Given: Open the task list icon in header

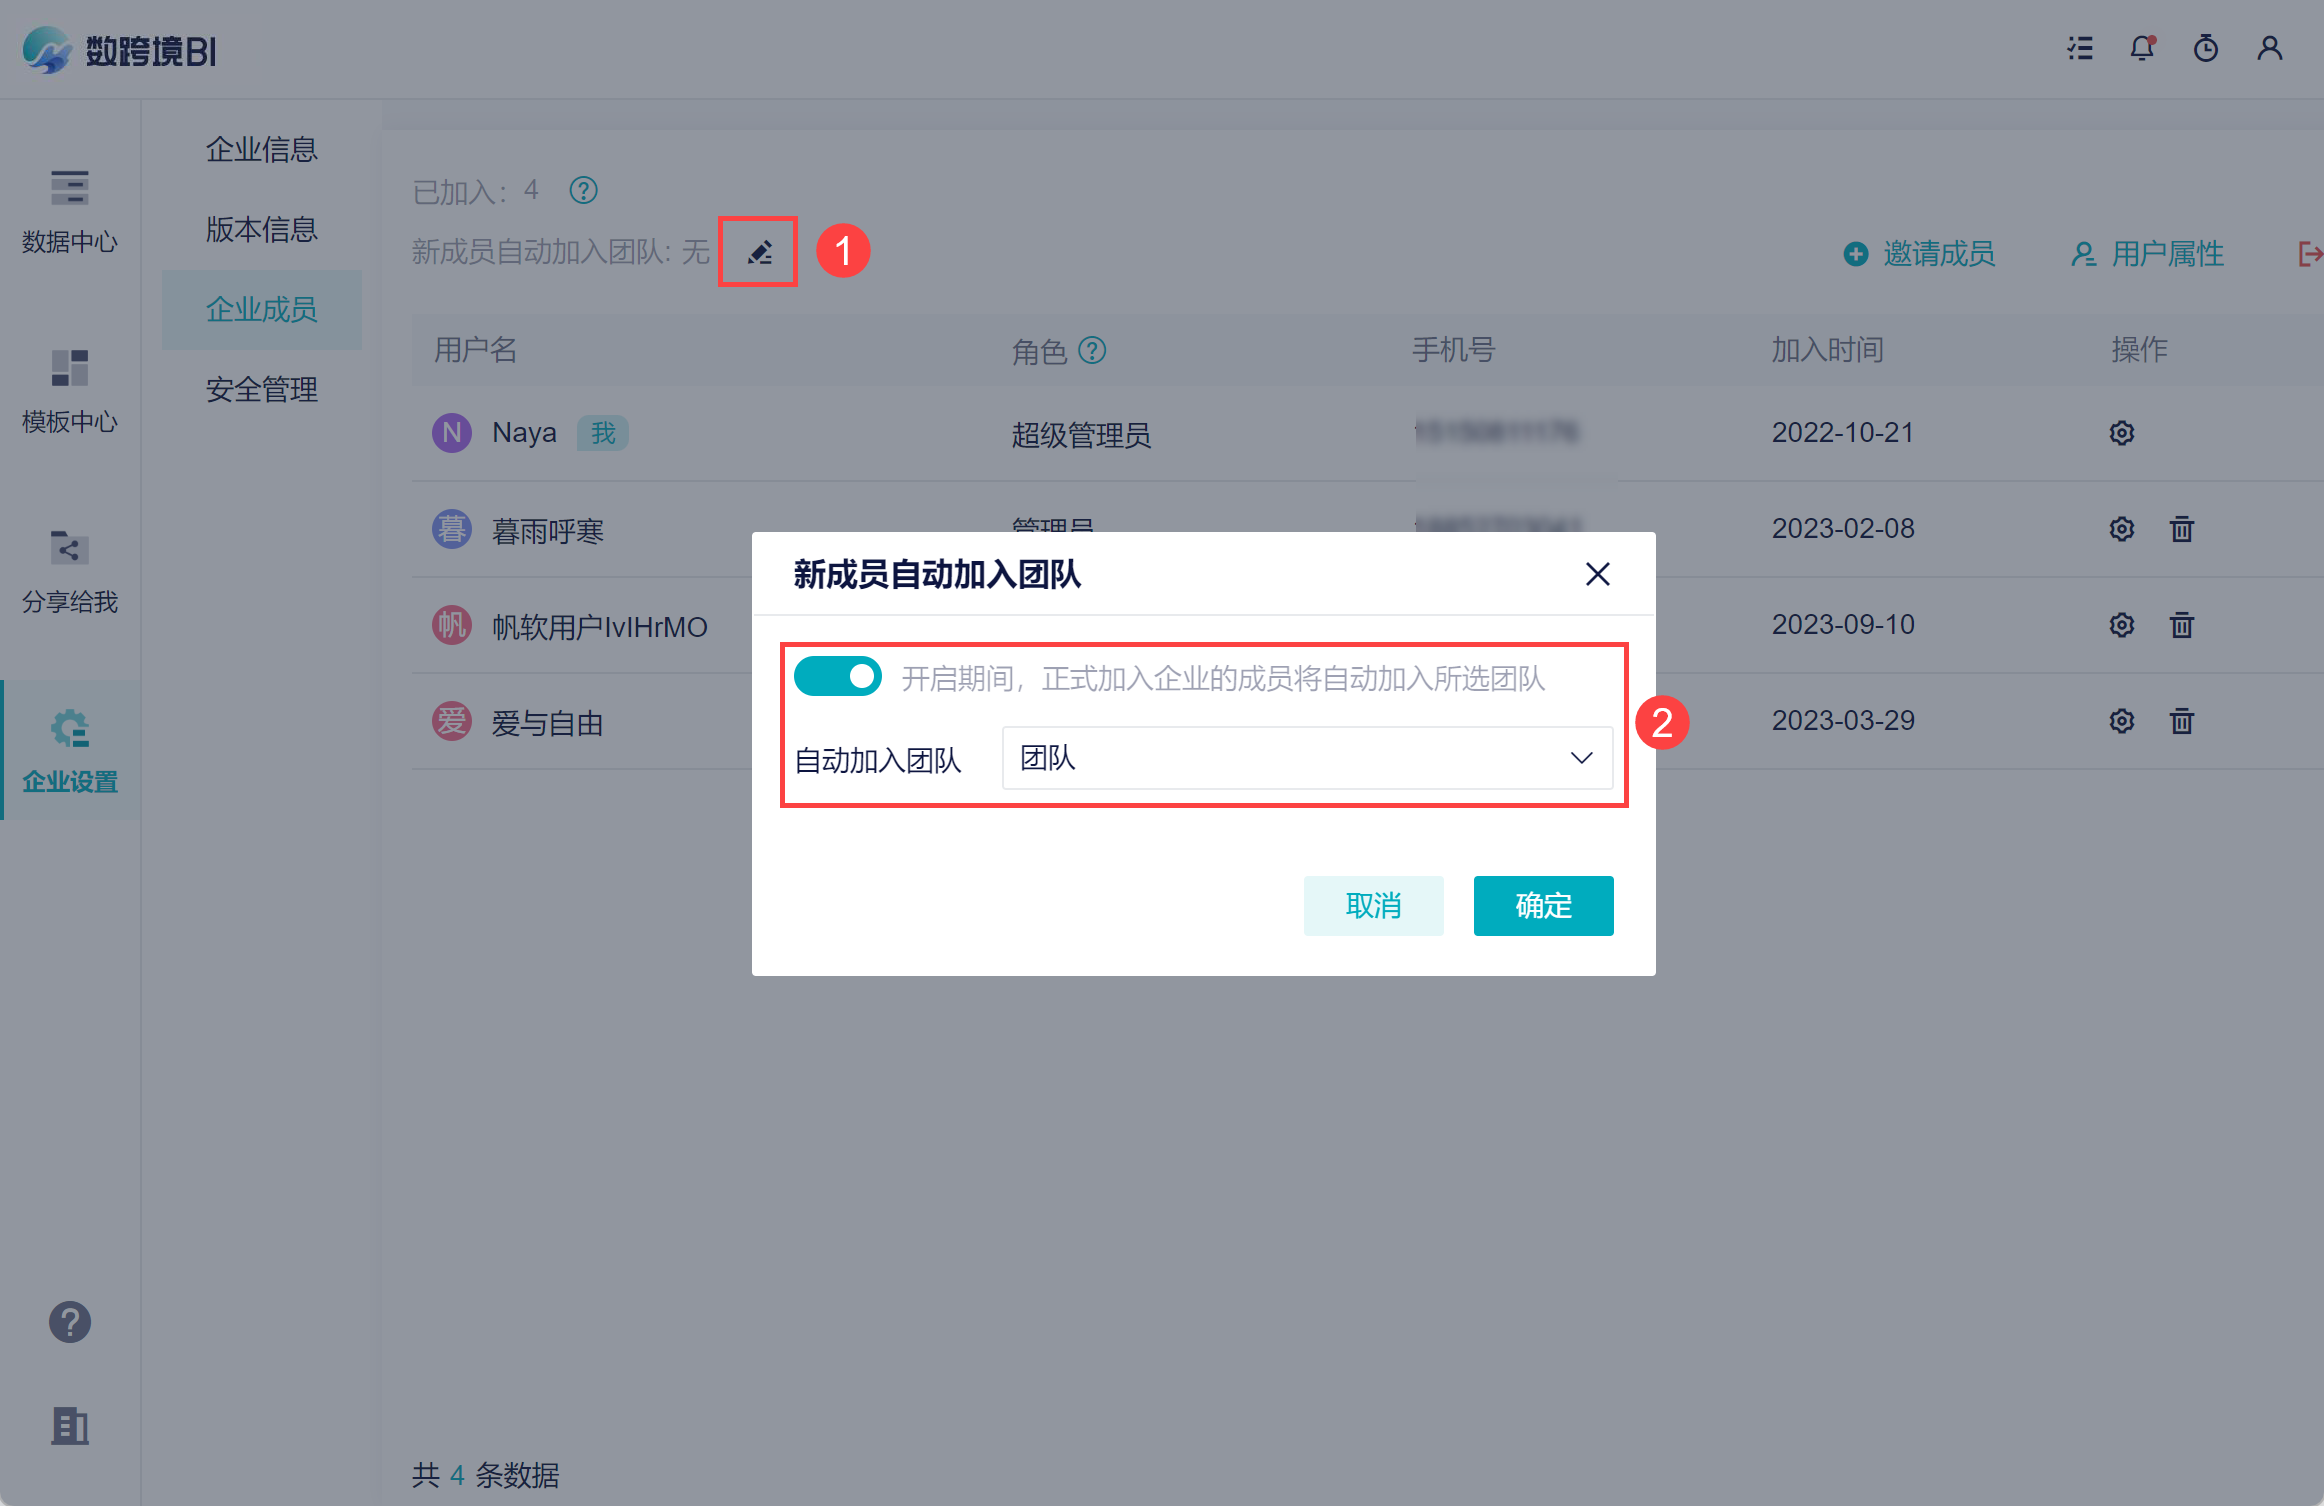Looking at the screenshot, I should [x=2080, y=48].
